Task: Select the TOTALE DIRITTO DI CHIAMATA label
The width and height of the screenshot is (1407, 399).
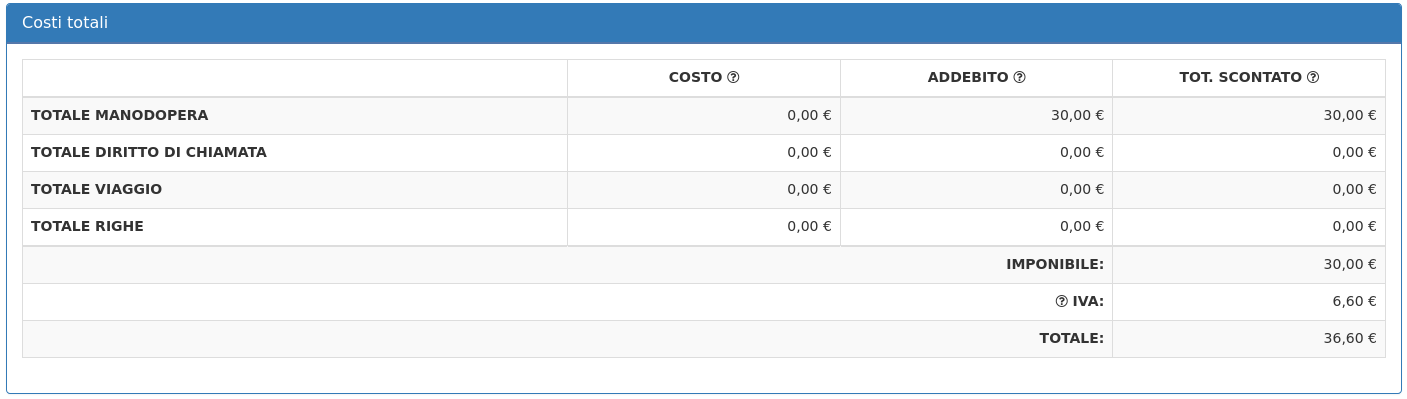Action: [149, 153]
